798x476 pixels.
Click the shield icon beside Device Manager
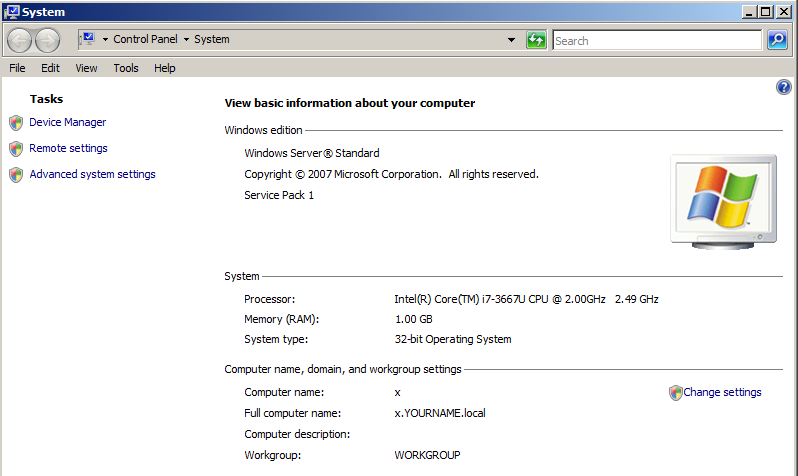16,123
